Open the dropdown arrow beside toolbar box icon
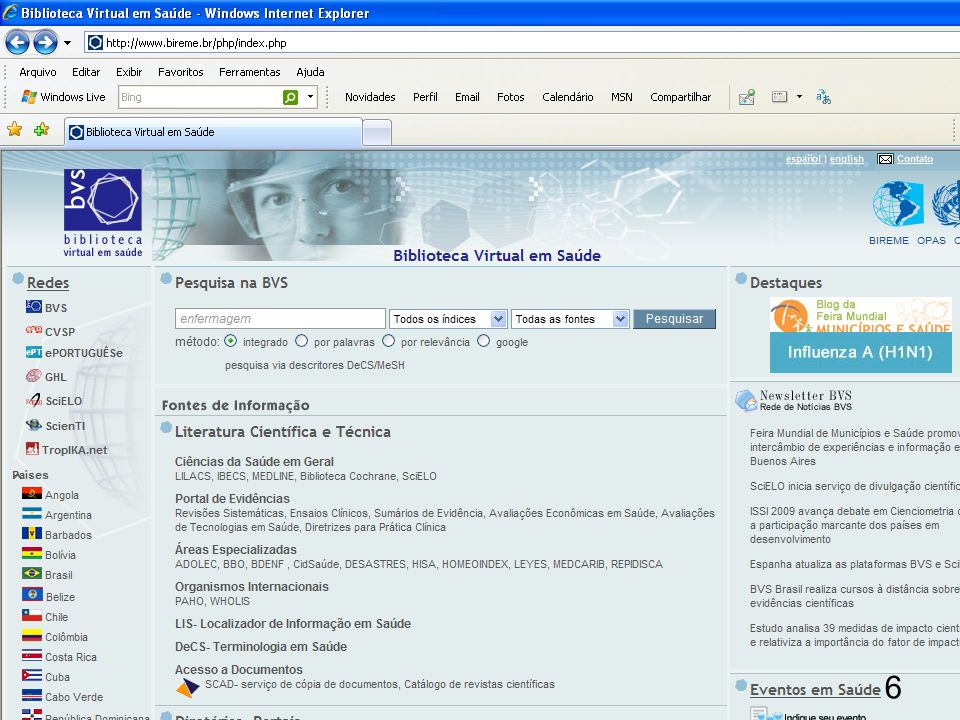This screenshot has height=720, width=960. coord(799,97)
